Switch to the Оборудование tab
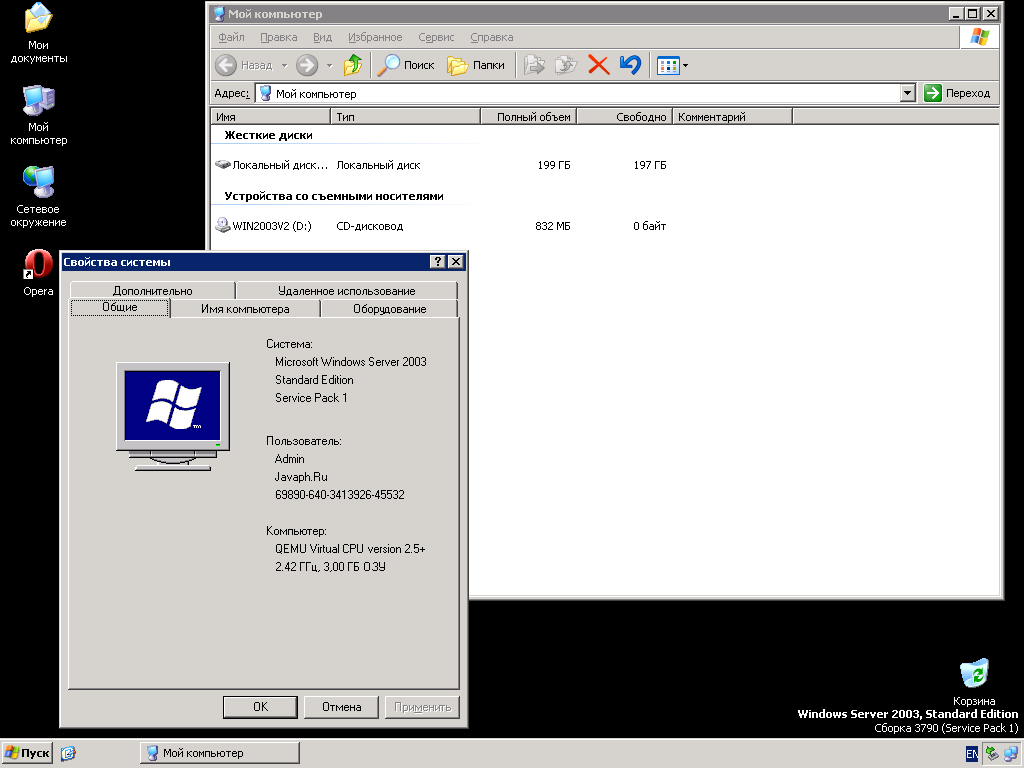This screenshot has width=1024, height=768. click(389, 309)
